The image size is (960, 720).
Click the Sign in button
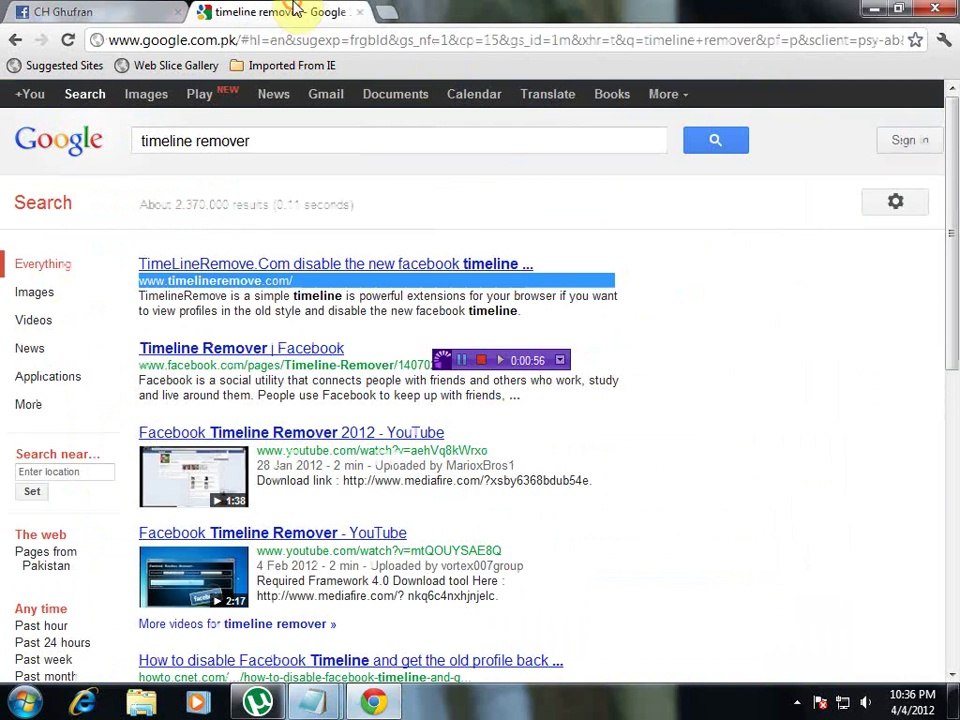pos(909,140)
